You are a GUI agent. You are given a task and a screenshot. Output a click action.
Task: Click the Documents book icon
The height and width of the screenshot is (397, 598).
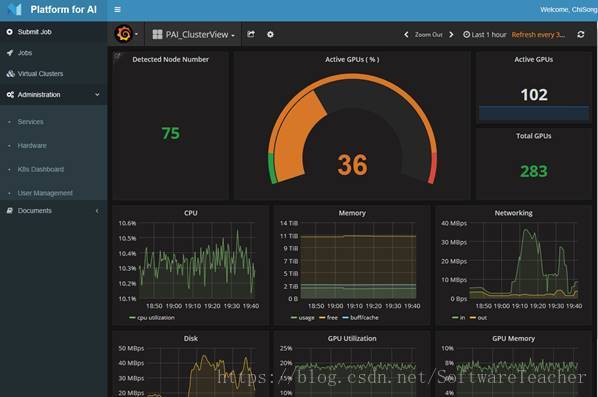pyautogui.click(x=10, y=211)
